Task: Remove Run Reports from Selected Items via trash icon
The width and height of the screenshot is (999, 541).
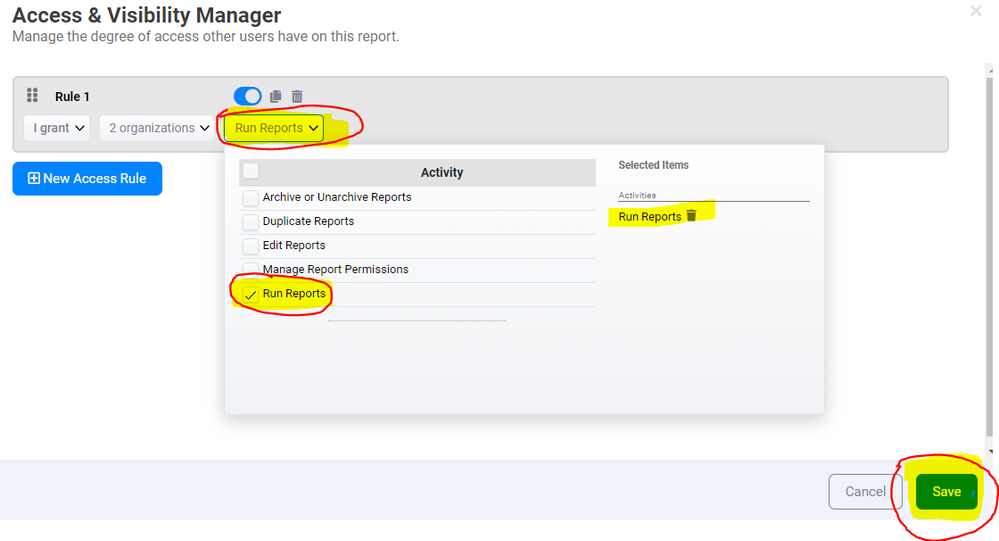Action: tap(691, 216)
